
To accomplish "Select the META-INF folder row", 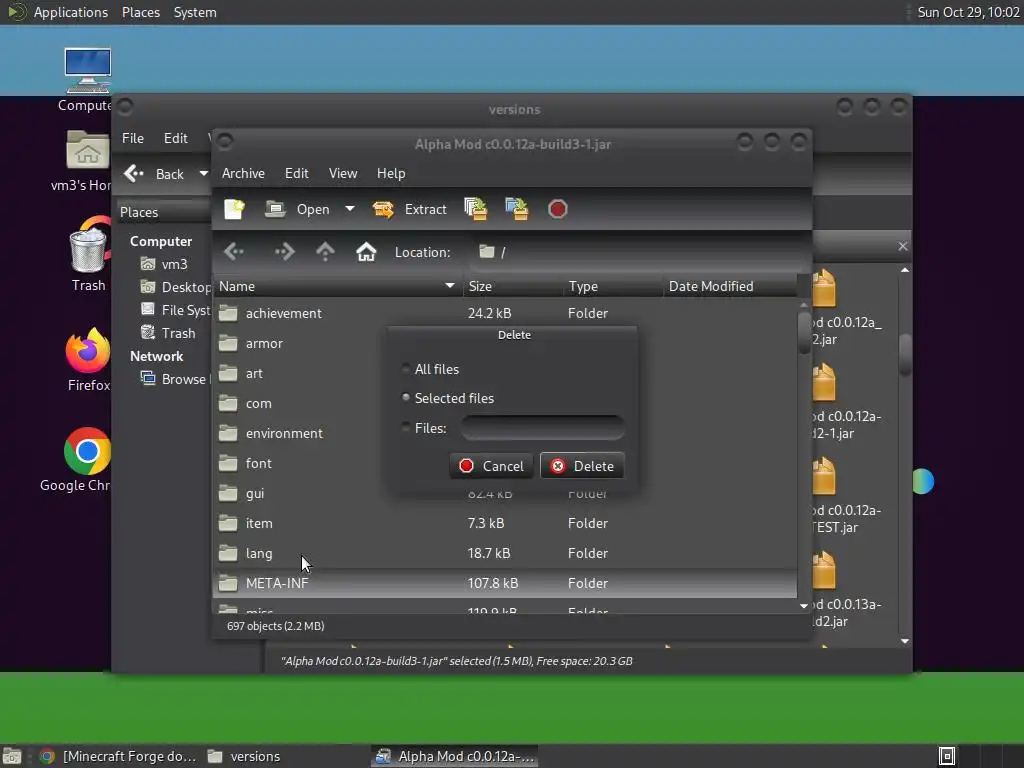I will (505, 583).
